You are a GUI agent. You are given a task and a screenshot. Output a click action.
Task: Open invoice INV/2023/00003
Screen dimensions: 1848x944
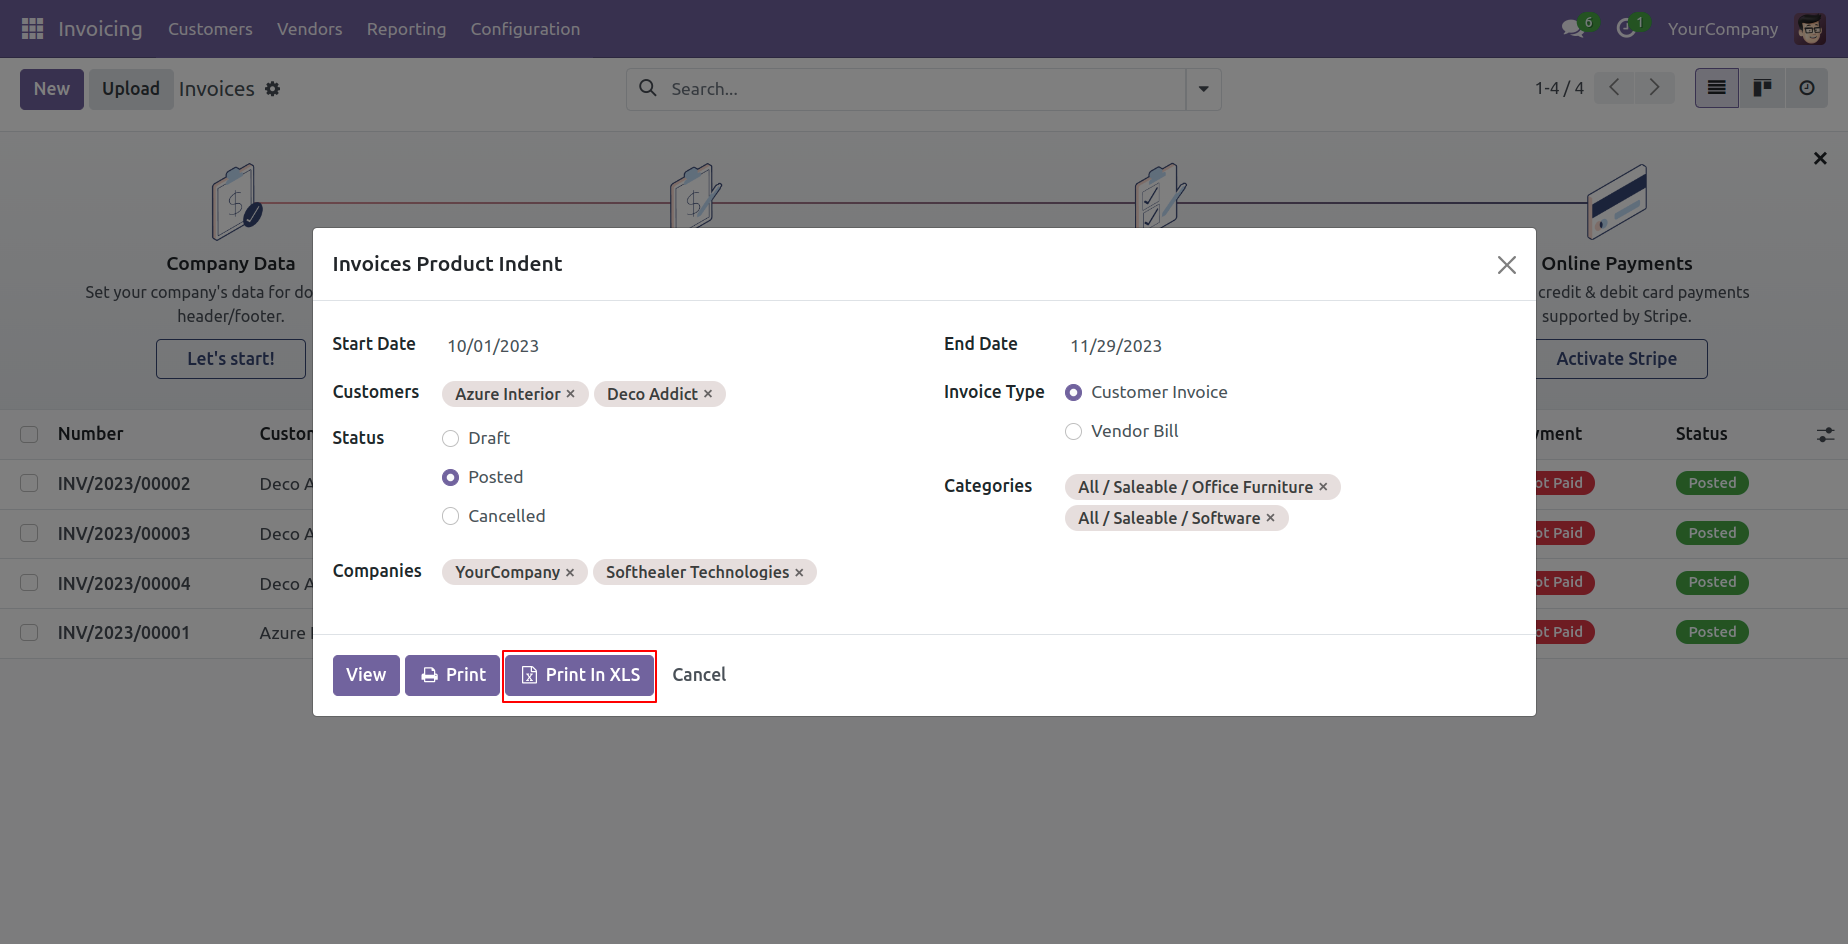124,534
